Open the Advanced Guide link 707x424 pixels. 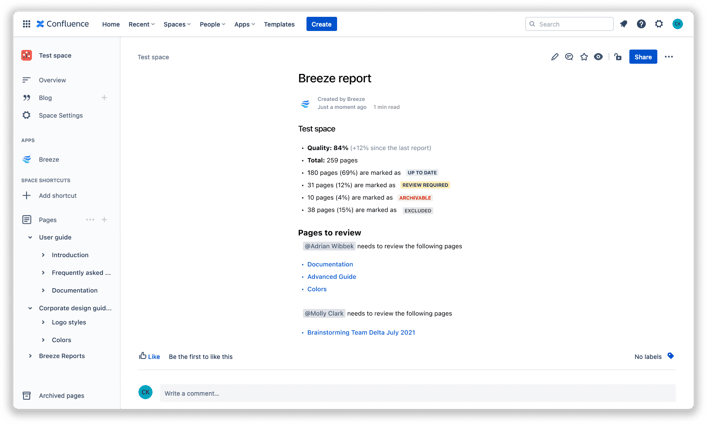coord(331,277)
